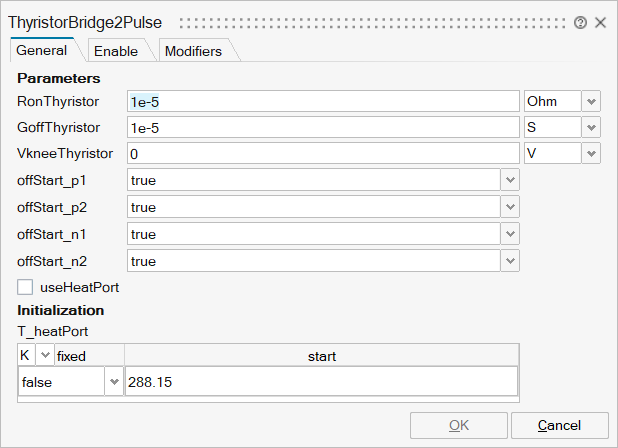Switch to the Enable tab
The height and width of the screenshot is (448, 618).
coord(116,51)
